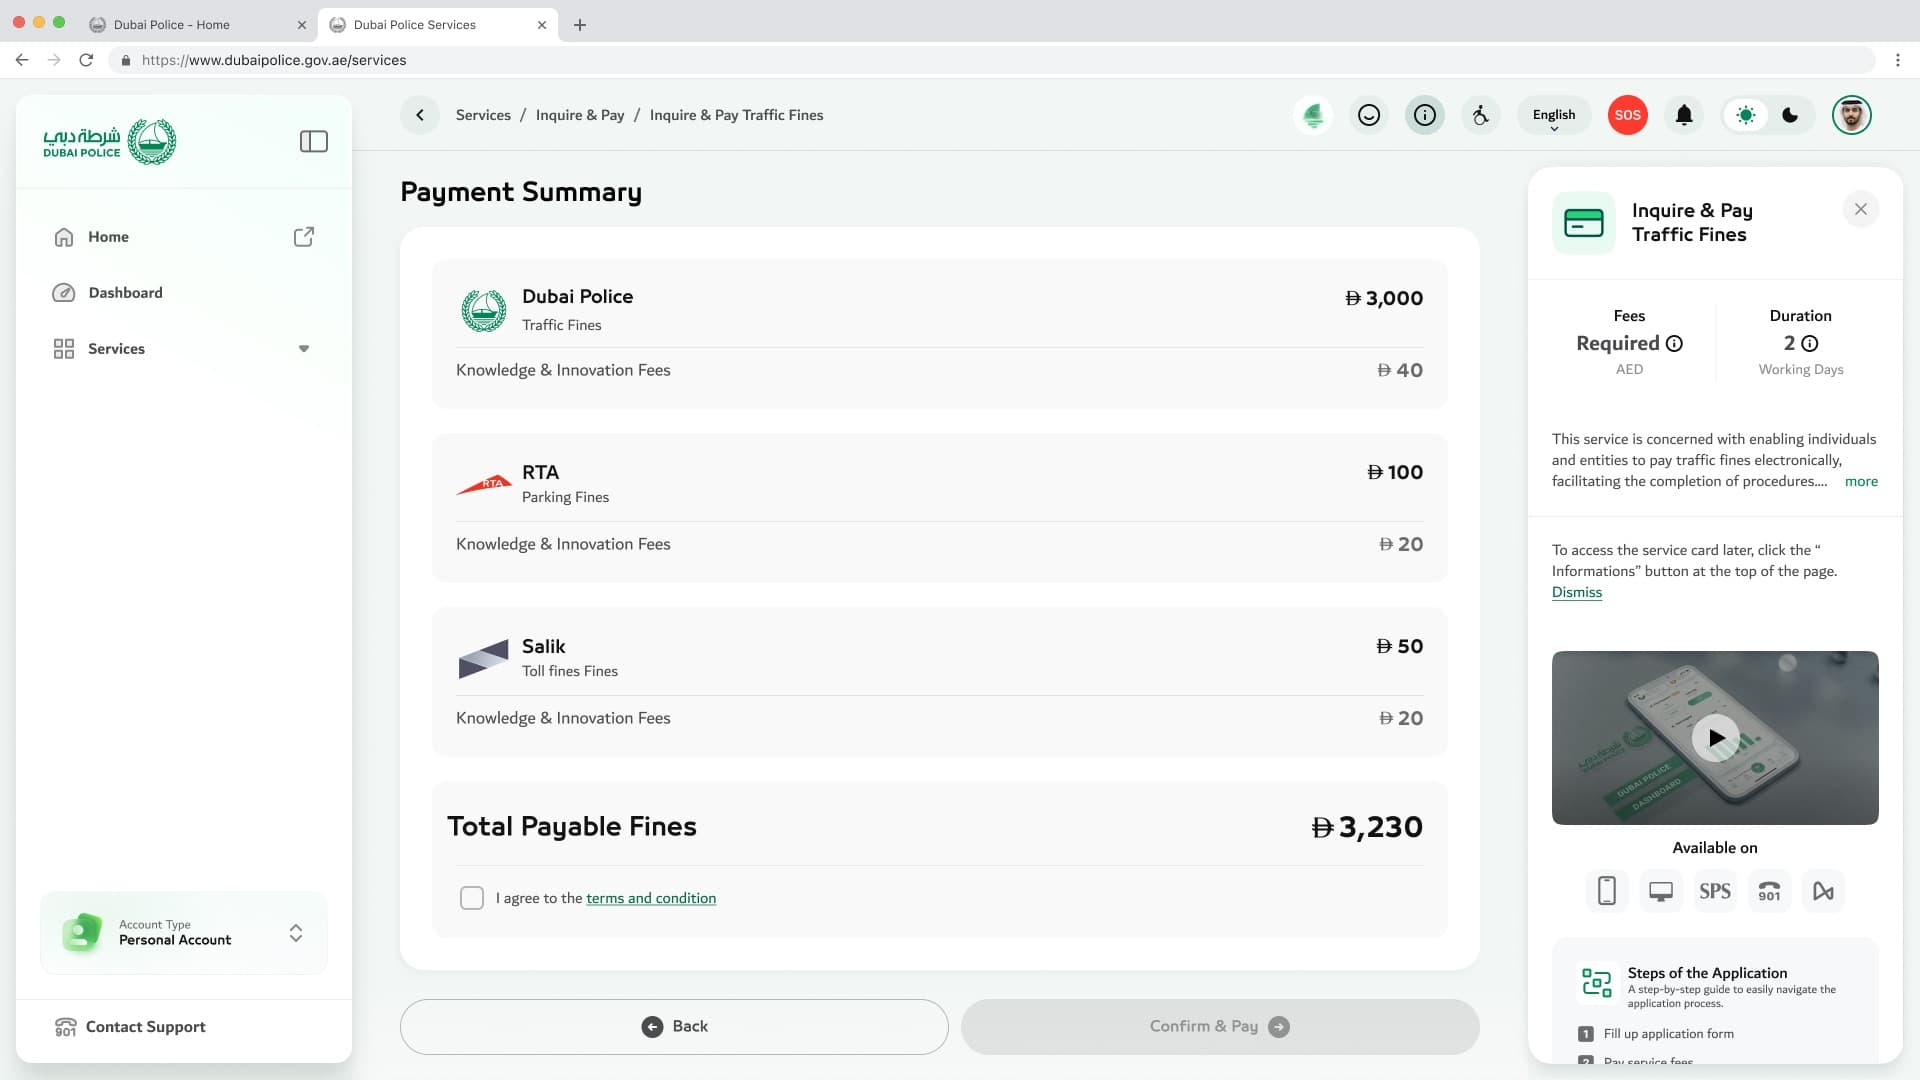This screenshot has width=1920, height=1080.
Task: Select the last Available on icon
Action: [x=1823, y=891]
